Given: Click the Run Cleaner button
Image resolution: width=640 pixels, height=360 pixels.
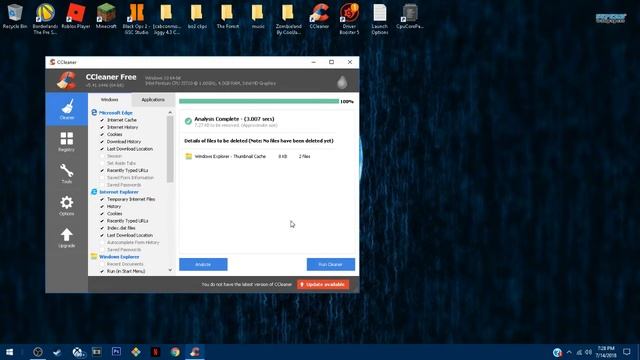Looking at the screenshot, I should tap(331, 264).
